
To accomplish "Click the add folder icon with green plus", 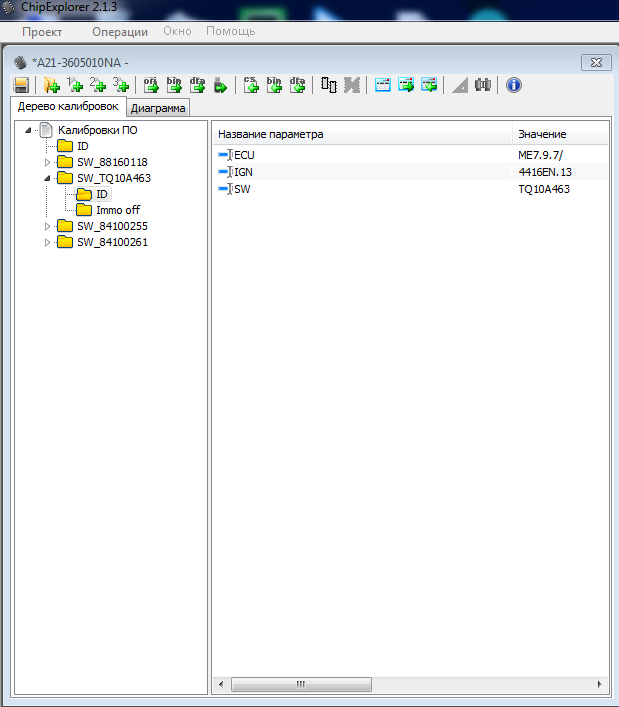I will pos(51,85).
